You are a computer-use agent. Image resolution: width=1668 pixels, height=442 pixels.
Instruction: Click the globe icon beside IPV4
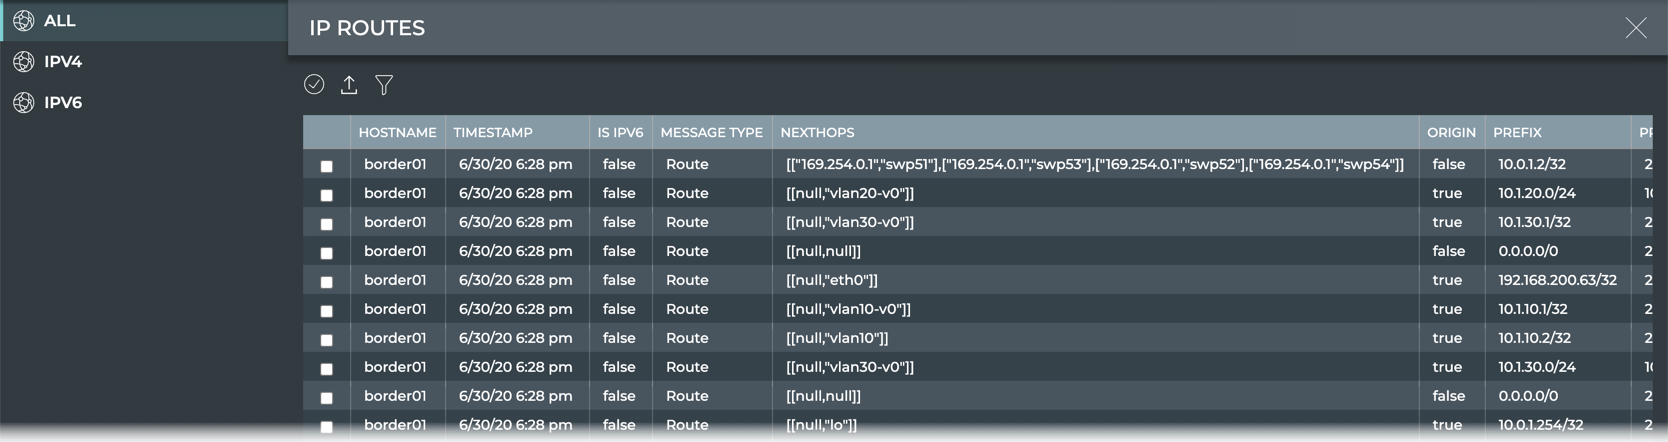coord(24,62)
